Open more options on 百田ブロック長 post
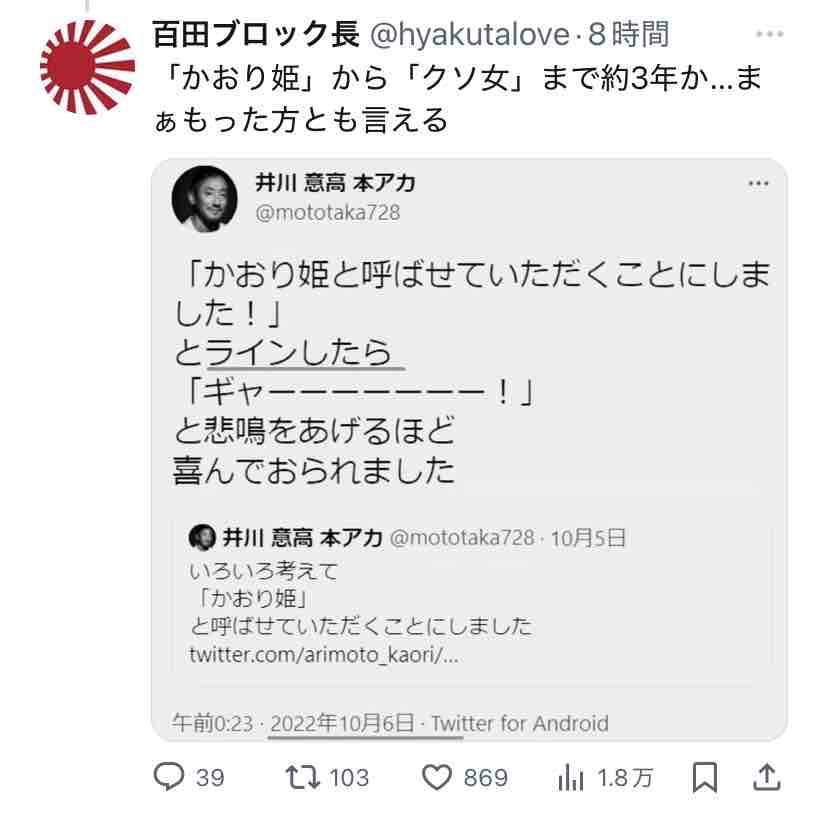Image resolution: width=828 pixels, height=815 pixels. pyautogui.click(x=769, y=35)
